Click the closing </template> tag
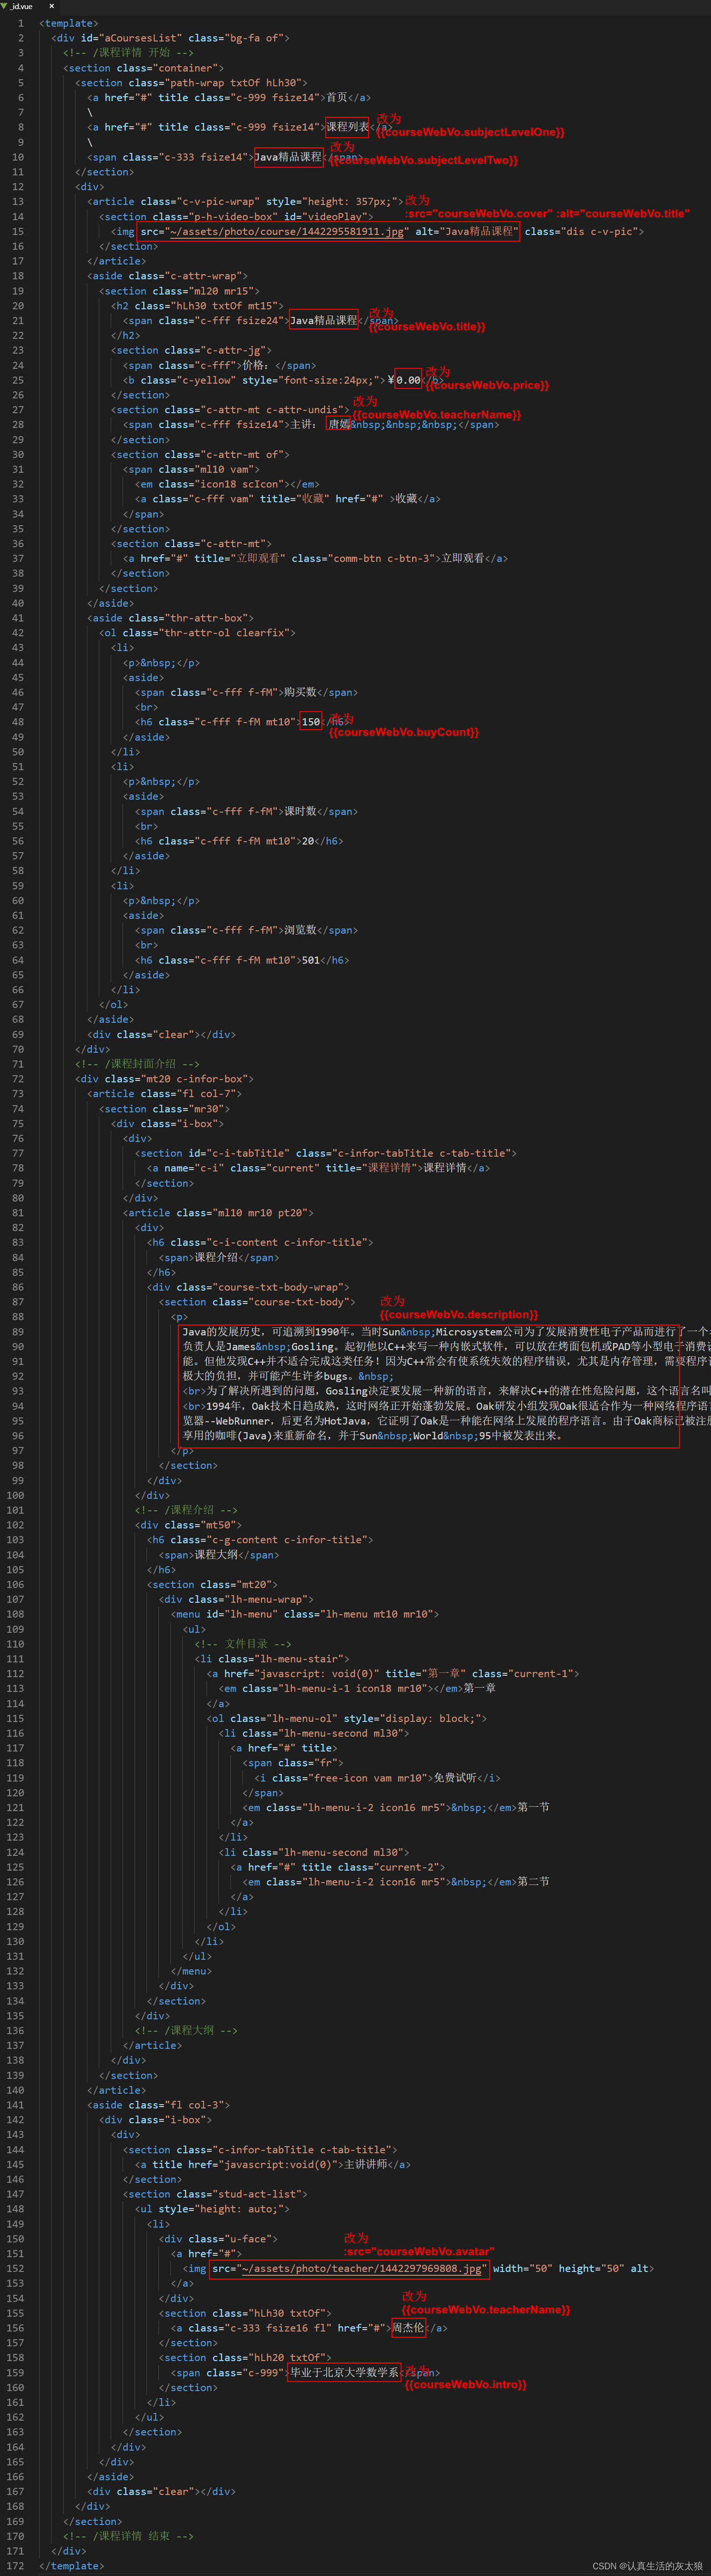 pos(71,2565)
